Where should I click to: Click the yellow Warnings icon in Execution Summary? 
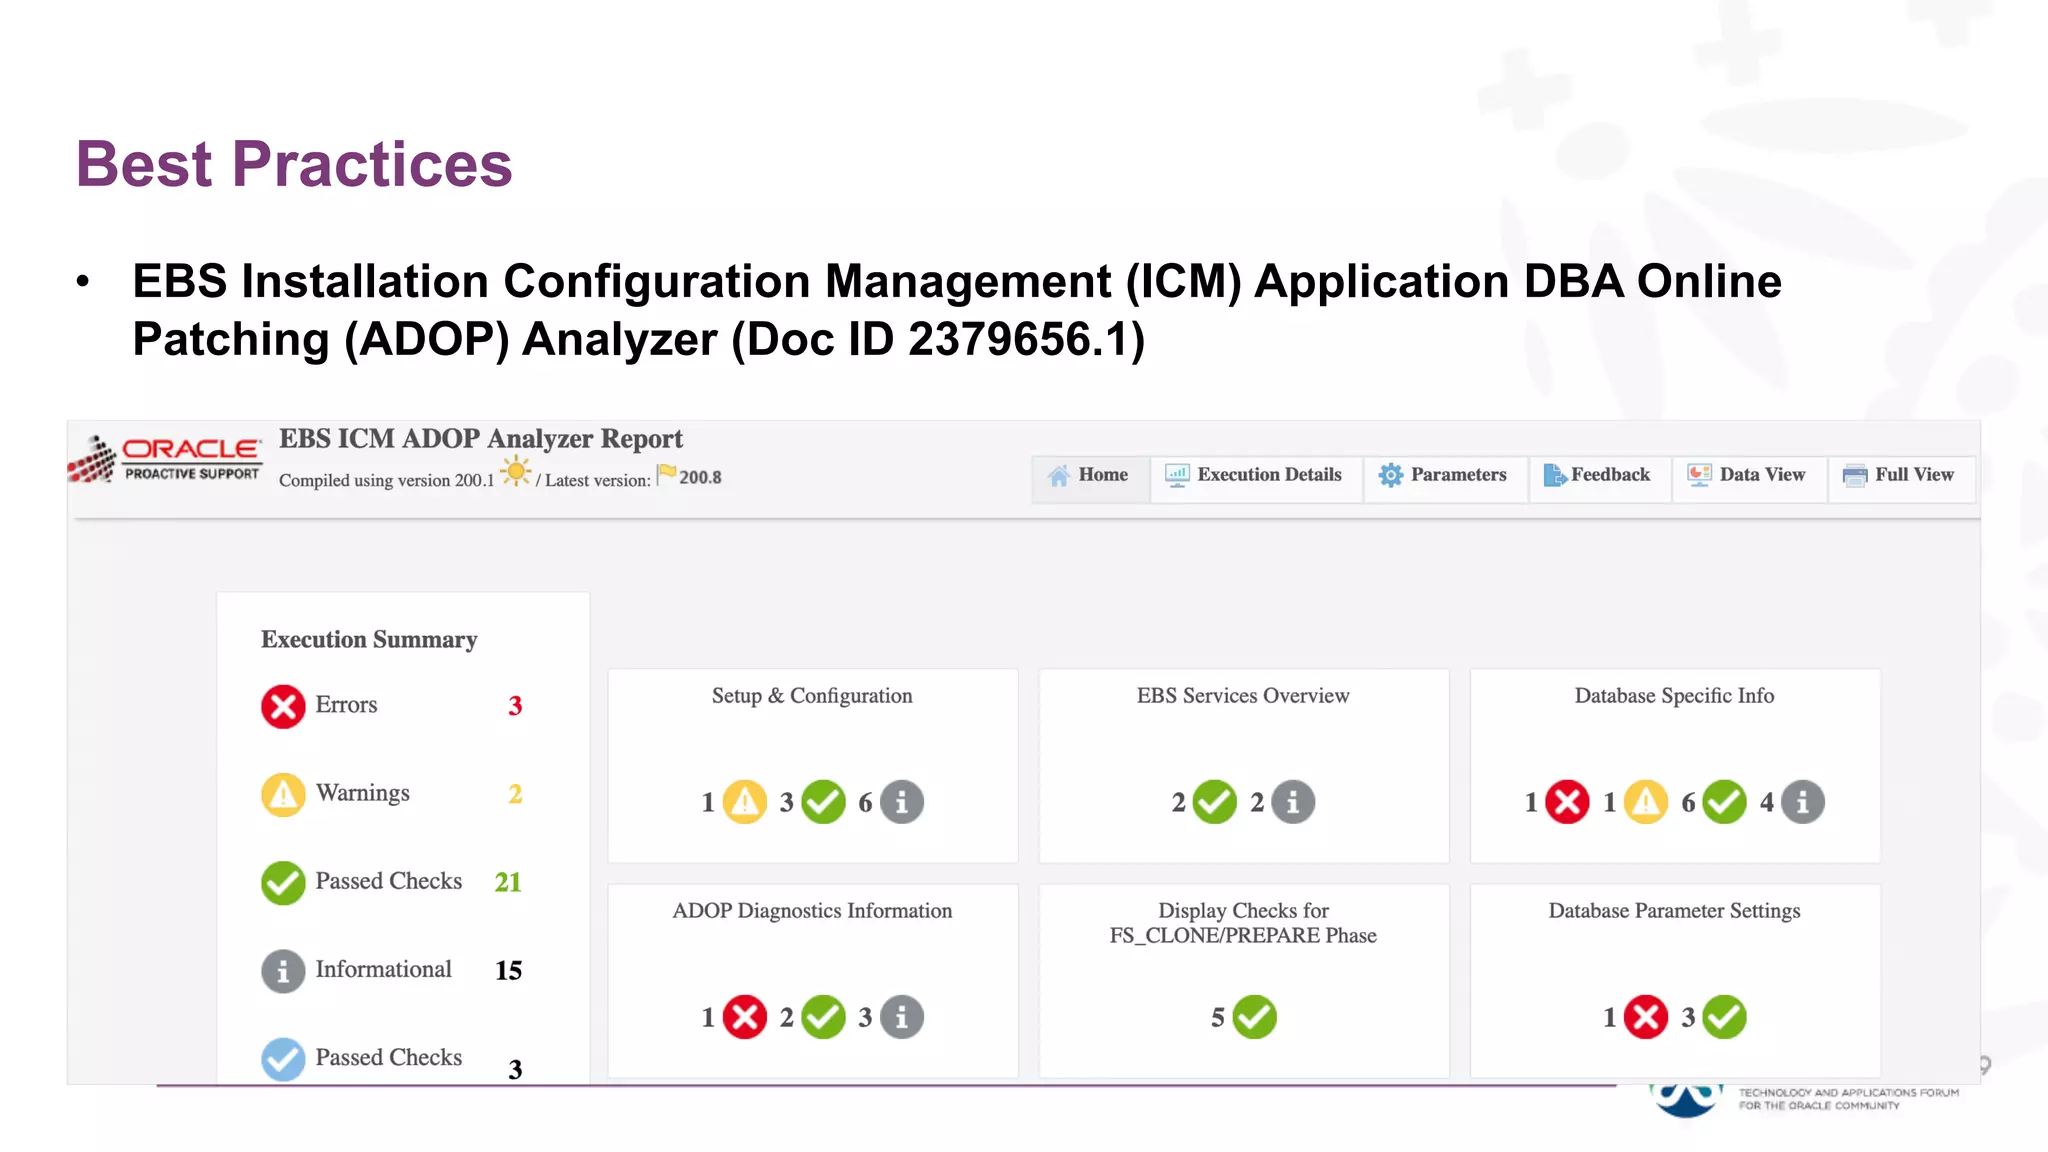[x=283, y=794]
